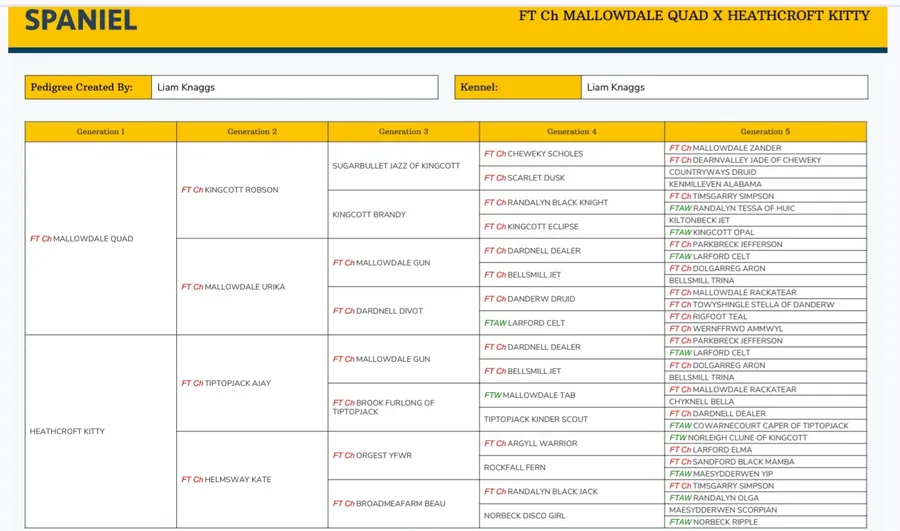
Task: Click FT Ch BROADMEAFARM BEAU entry
Action: coord(388,503)
